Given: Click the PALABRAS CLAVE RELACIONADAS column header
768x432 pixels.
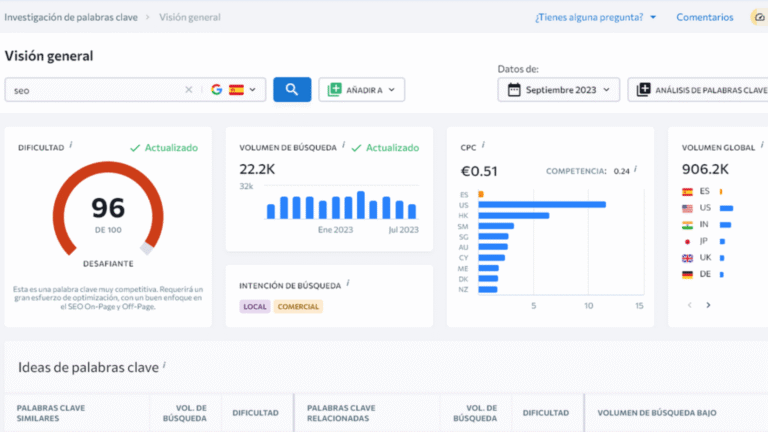Looking at the screenshot, I should coord(341,413).
